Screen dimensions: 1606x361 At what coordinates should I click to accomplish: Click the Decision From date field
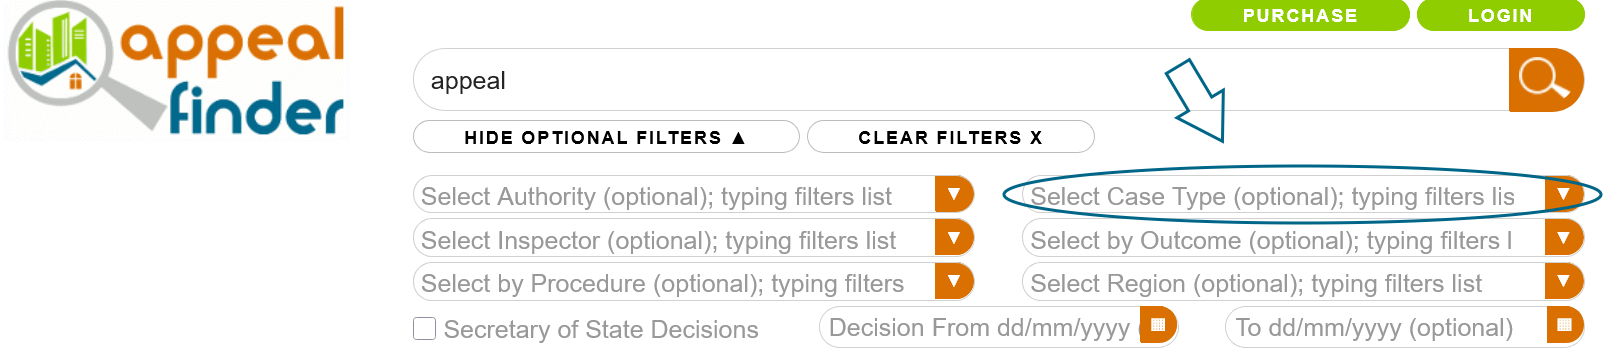(980, 327)
